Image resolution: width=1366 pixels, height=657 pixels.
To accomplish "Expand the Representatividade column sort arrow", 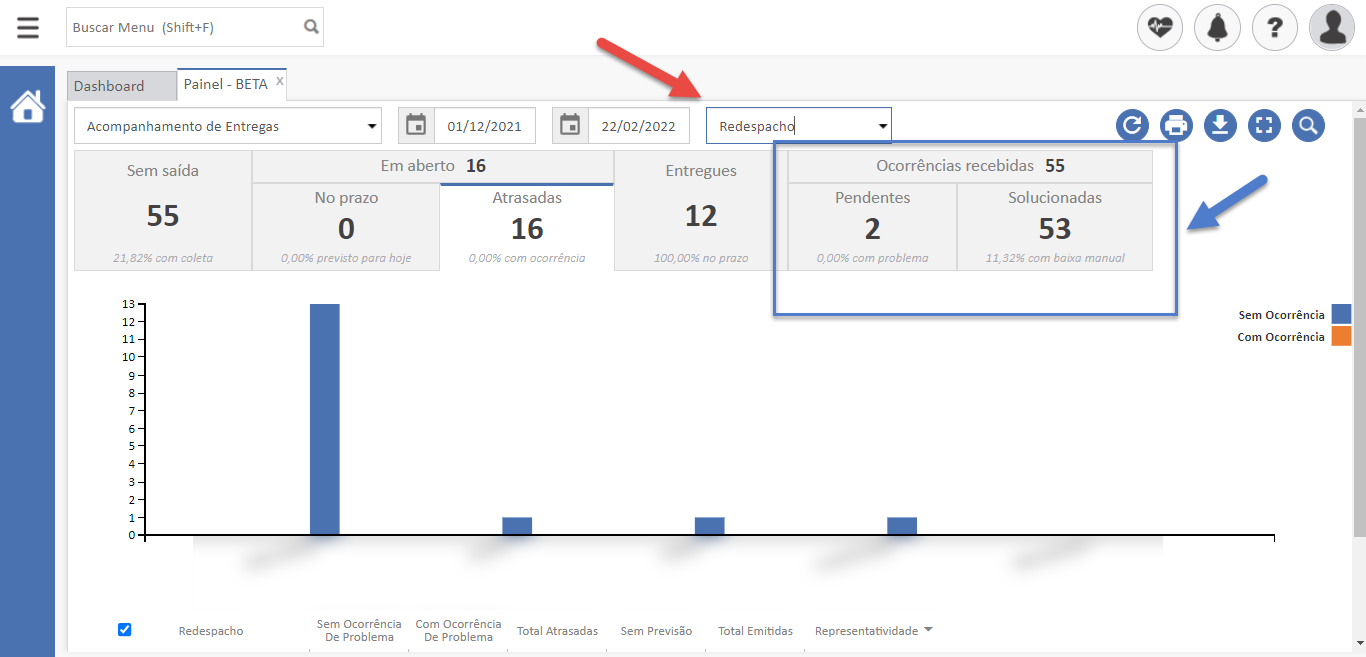I will click(928, 630).
